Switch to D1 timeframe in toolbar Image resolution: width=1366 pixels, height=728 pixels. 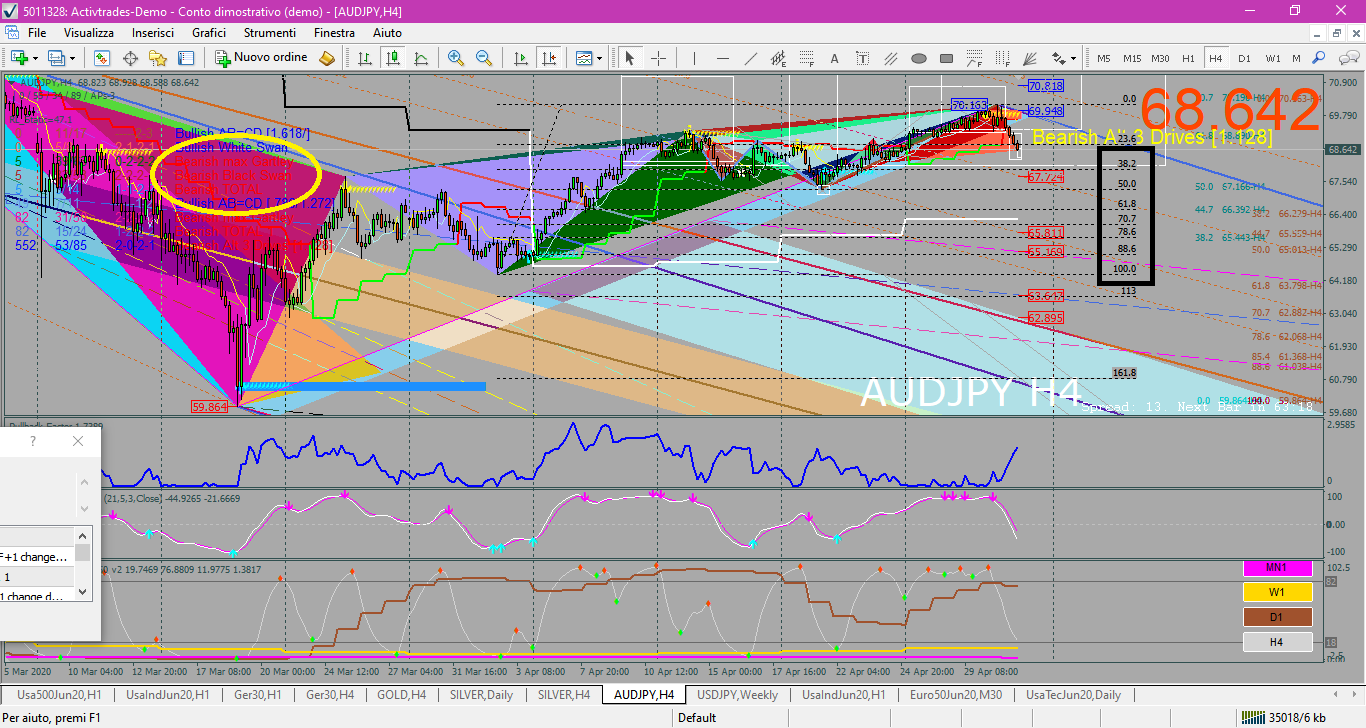click(1244, 58)
